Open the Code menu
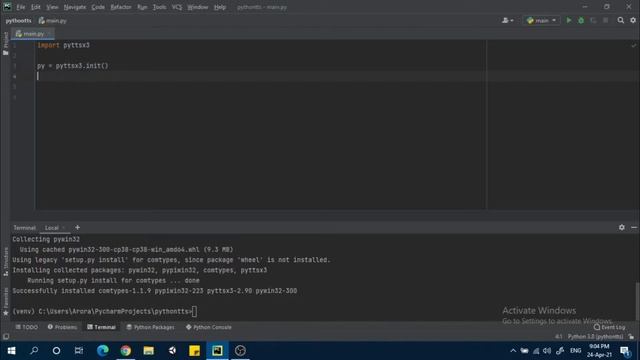Image resolution: width=640 pixels, height=360 pixels. click(x=98, y=7)
